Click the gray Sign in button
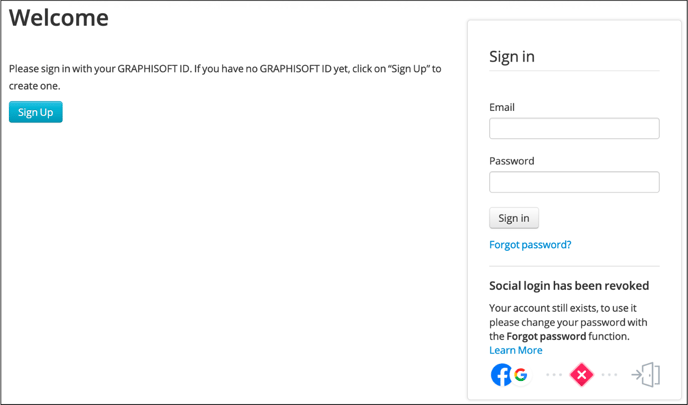The height and width of the screenshot is (405, 688). tap(514, 218)
